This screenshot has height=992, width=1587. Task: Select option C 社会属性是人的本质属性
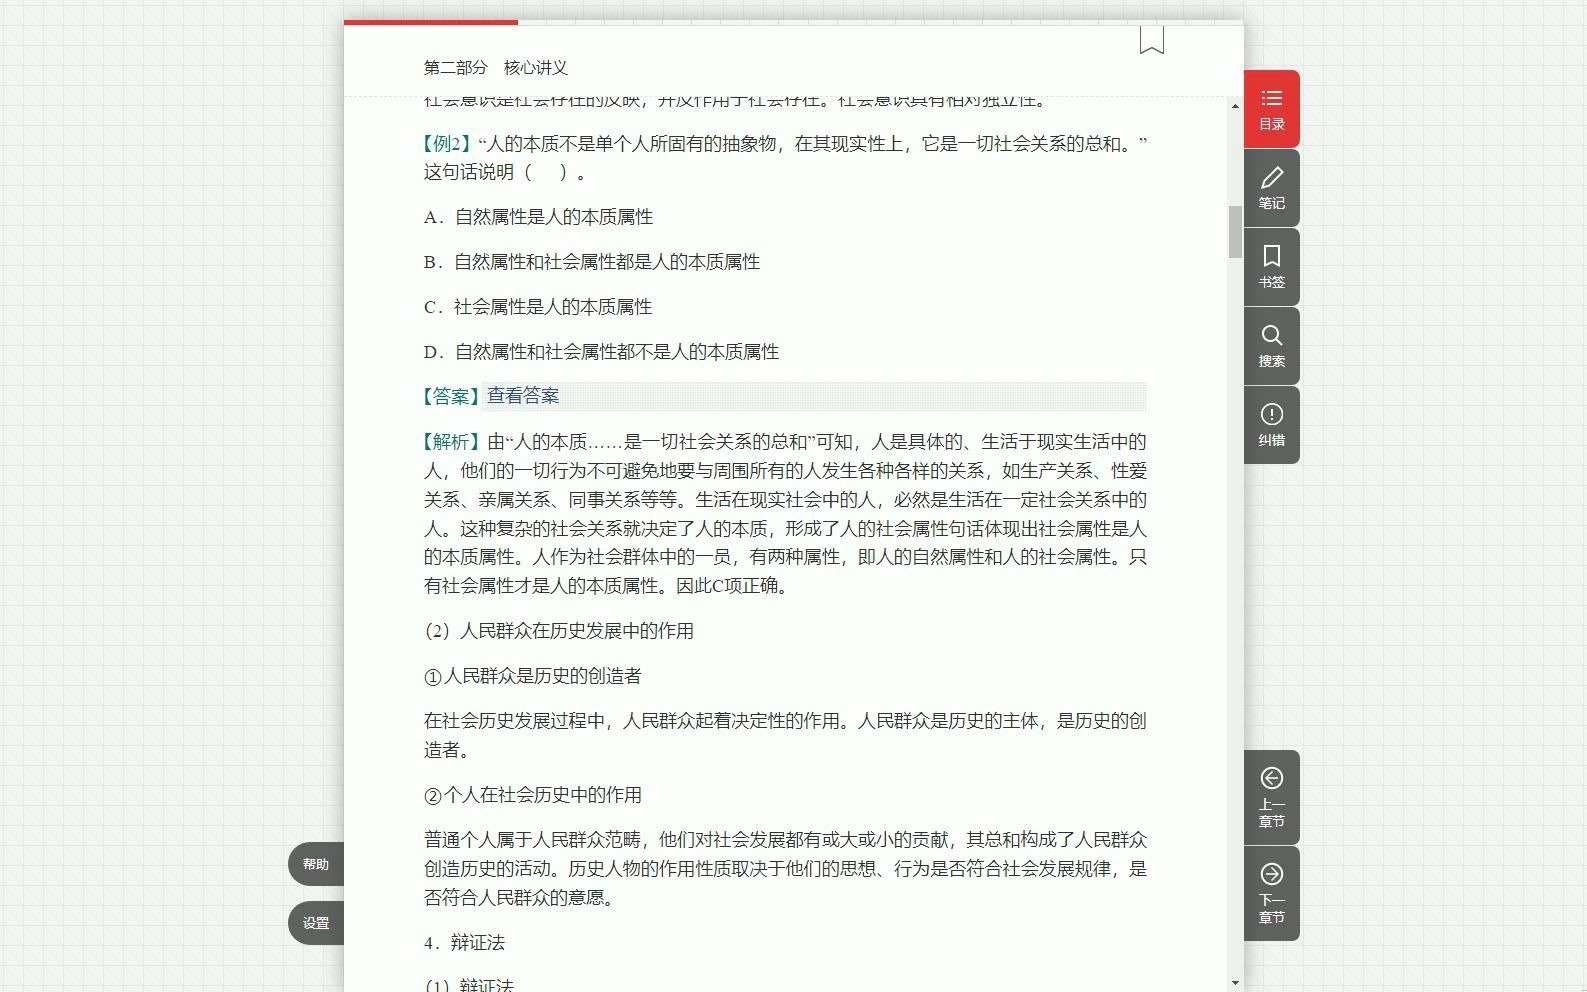click(x=538, y=307)
